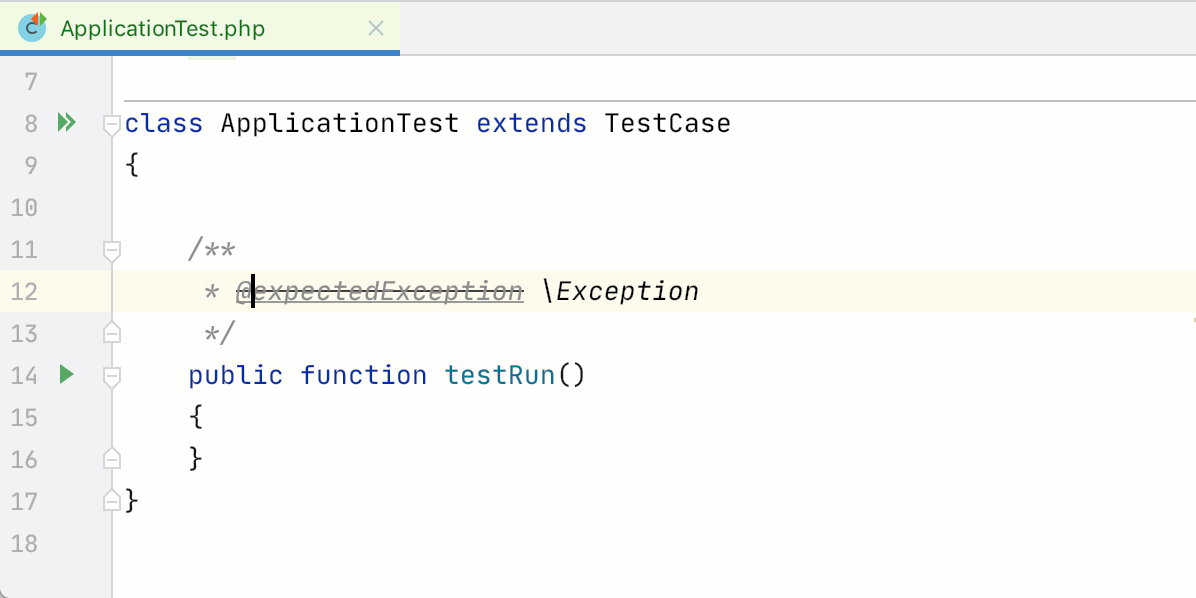Click the ApplicationTest class name in code
Screen dimensions: 1196x598
coord(340,123)
